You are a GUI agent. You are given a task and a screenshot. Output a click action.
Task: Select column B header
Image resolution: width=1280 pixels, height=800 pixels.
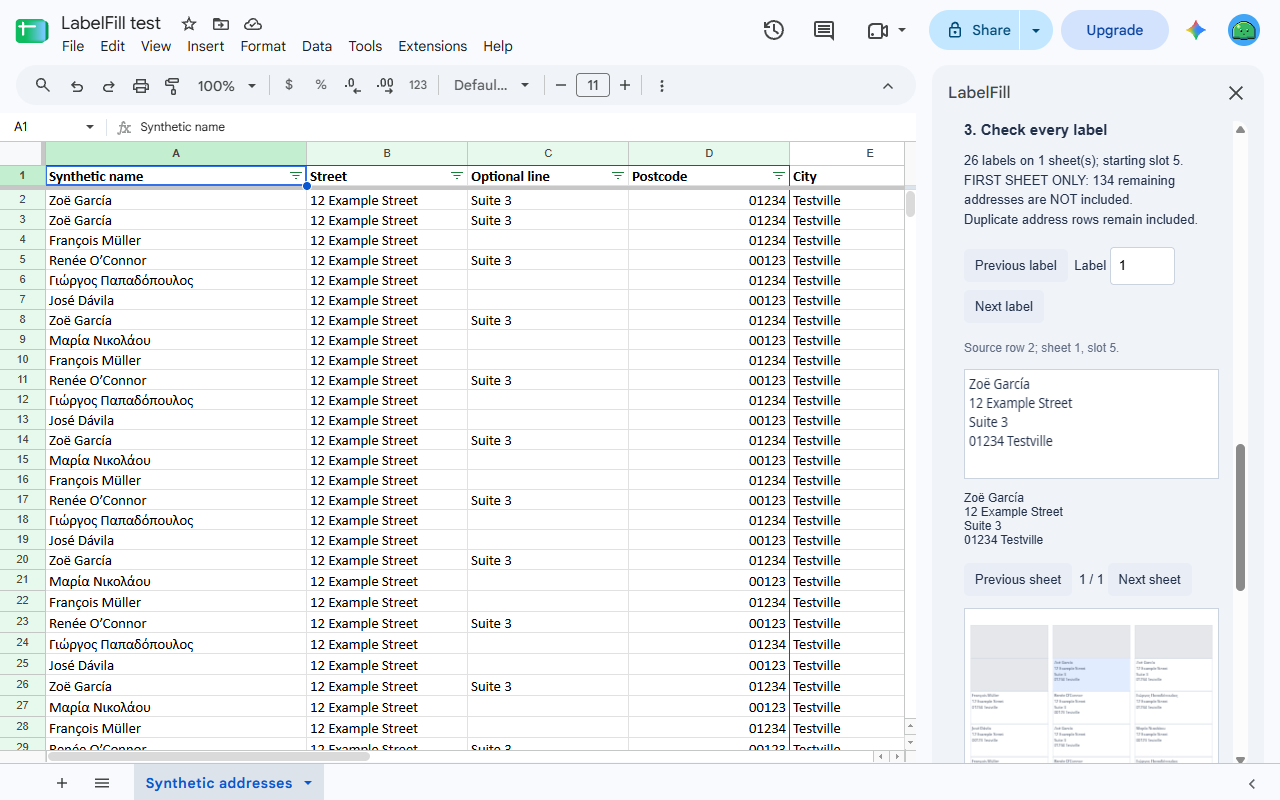coord(387,153)
